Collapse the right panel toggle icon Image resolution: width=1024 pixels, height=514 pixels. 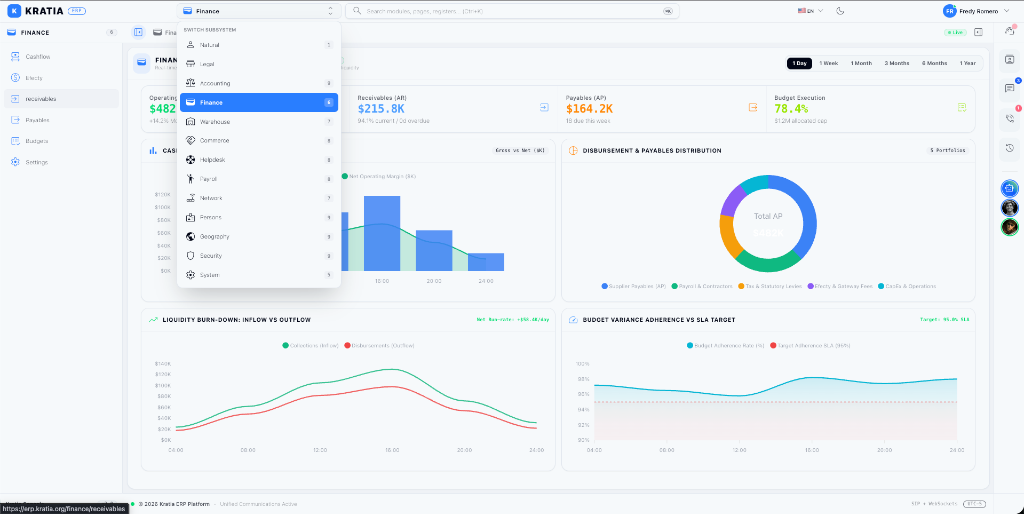pos(978,32)
